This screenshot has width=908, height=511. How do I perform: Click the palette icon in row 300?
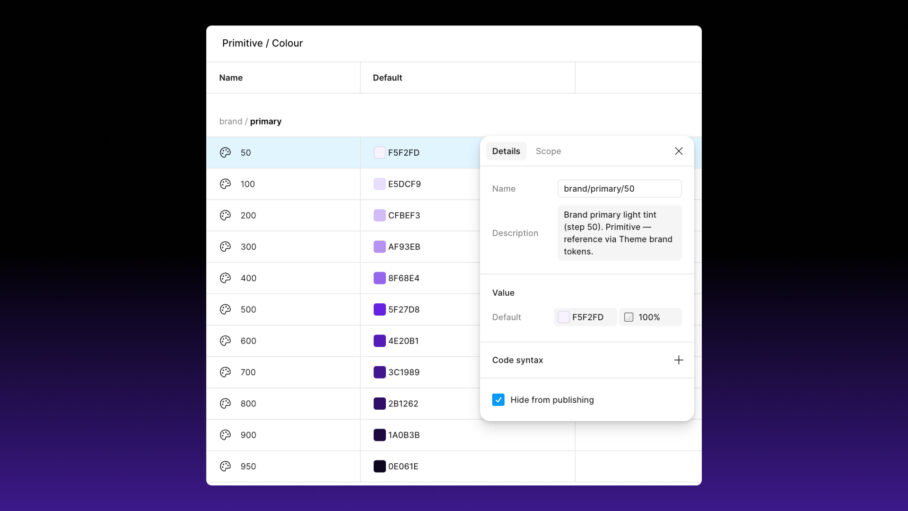point(225,246)
